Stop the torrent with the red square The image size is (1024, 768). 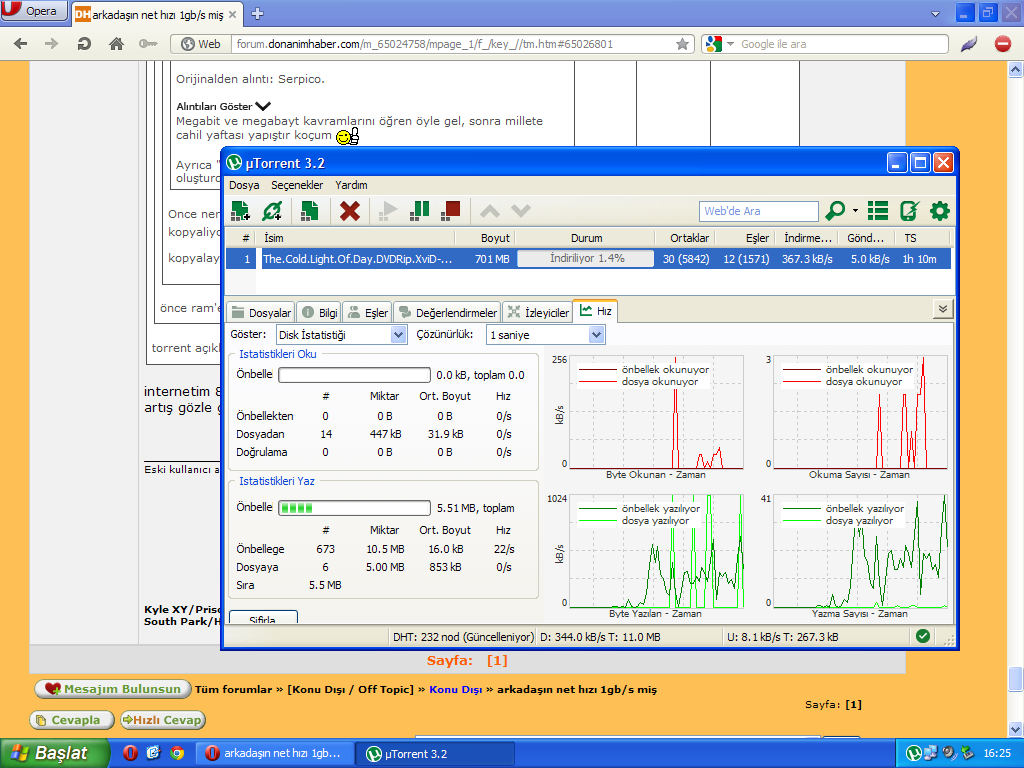(451, 211)
